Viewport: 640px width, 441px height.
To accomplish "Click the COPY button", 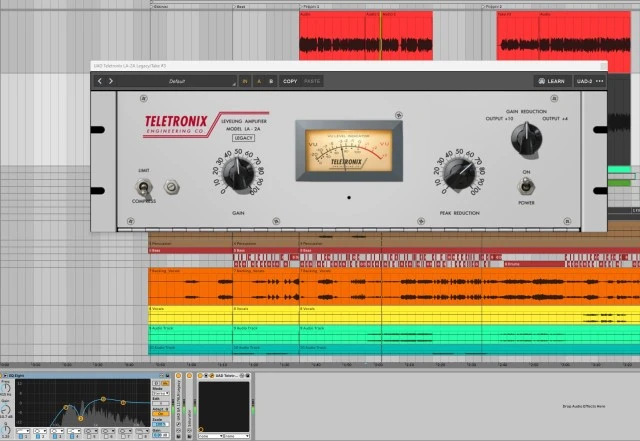I will (x=290, y=81).
